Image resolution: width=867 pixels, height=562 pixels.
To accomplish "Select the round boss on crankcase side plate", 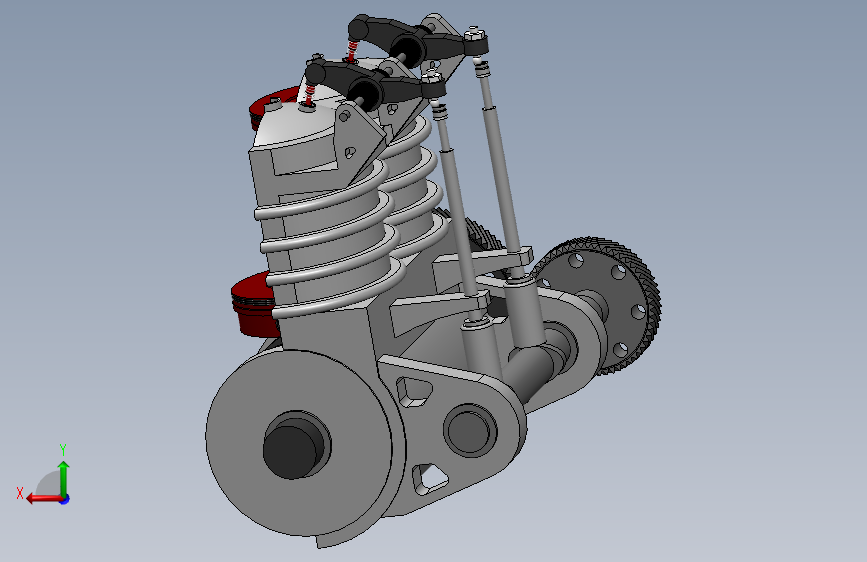I will 470,429.
